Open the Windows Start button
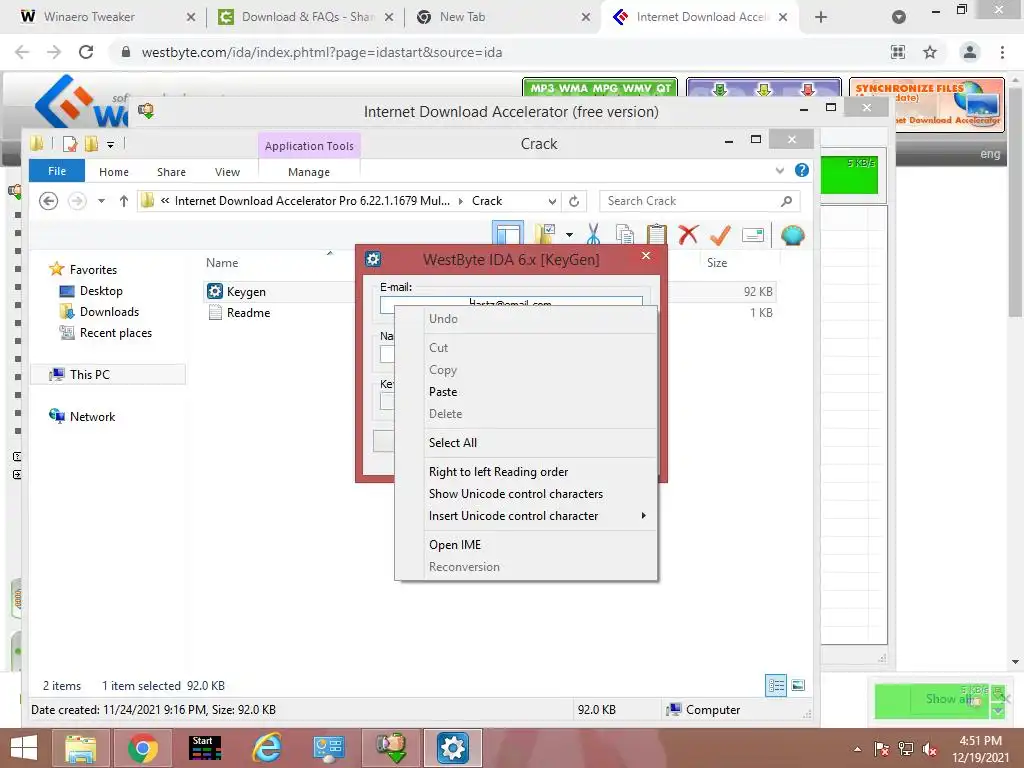The height and width of the screenshot is (768, 1024). [x=24, y=748]
